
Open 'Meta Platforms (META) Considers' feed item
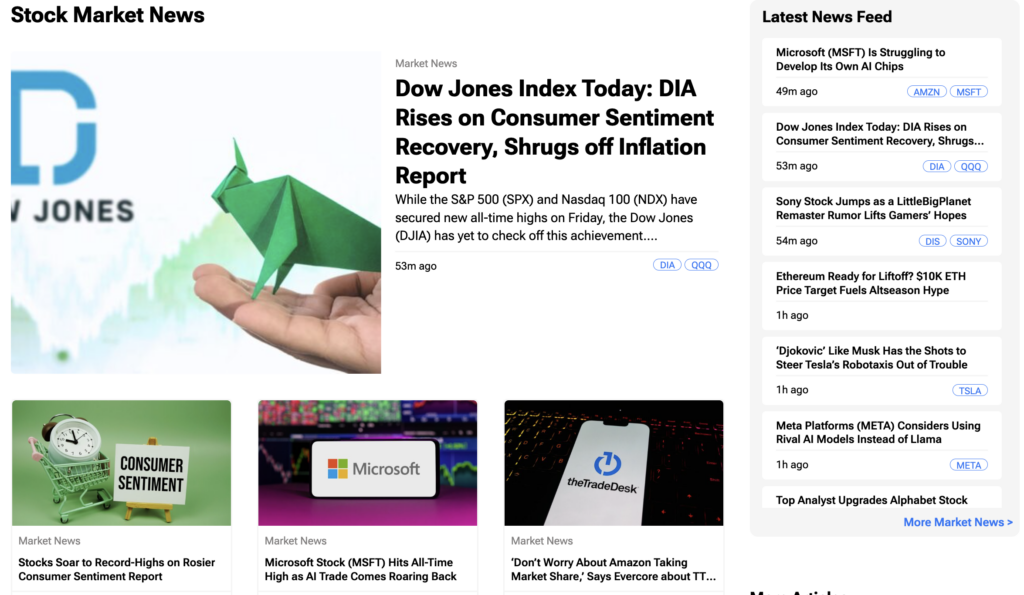[x=878, y=432]
